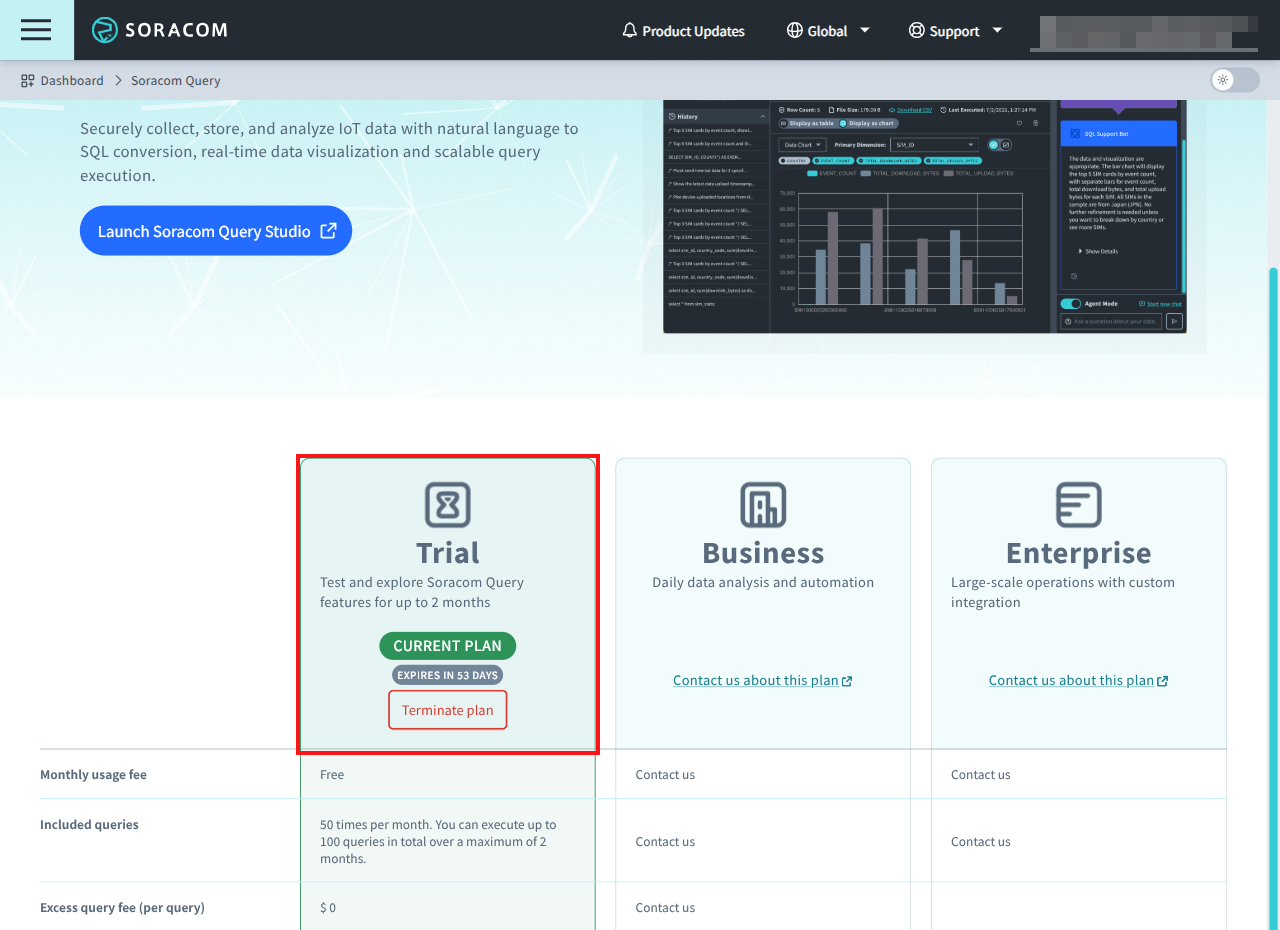Navigate to Dashboard via the breadcrumb
The image size is (1280, 930).
(73, 80)
